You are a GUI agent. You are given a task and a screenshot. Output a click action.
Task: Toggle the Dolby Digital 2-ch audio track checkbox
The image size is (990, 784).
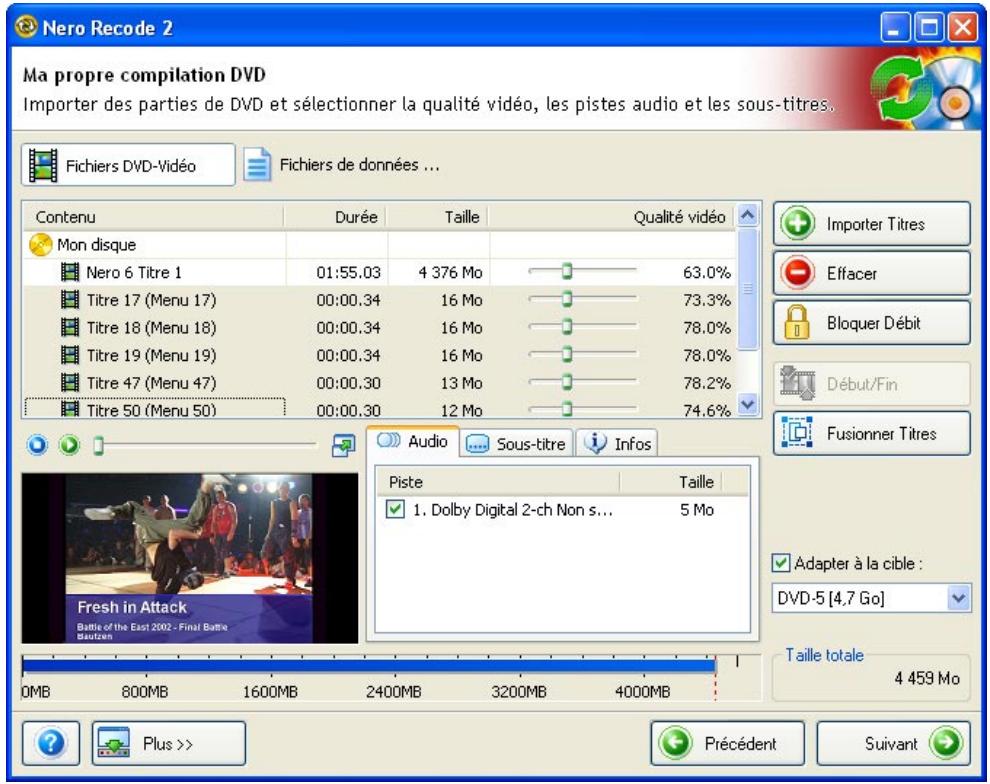(395, 509)
